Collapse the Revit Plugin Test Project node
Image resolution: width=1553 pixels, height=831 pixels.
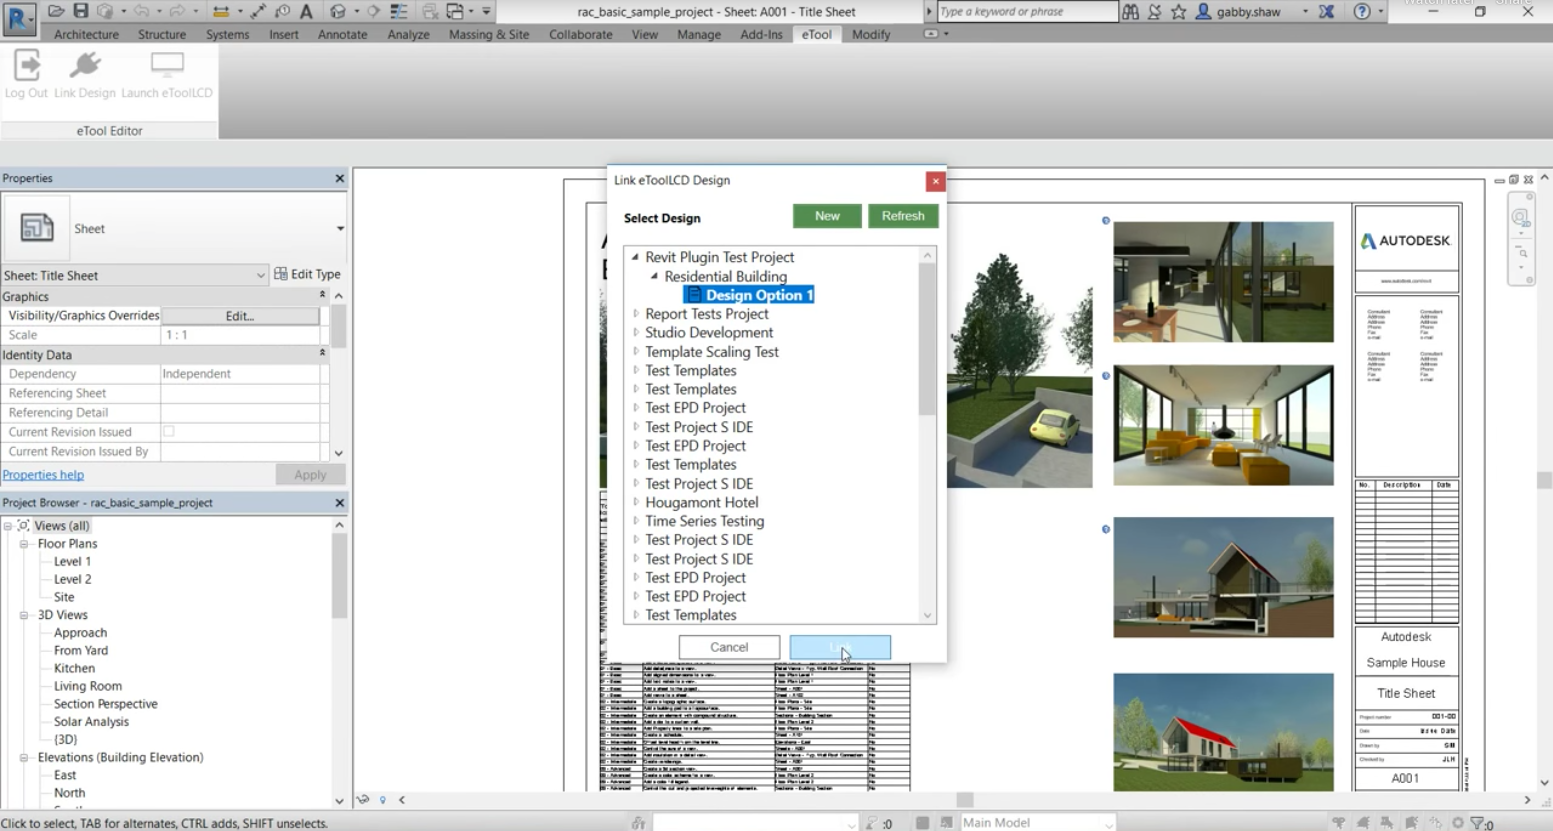coord(635,257)
